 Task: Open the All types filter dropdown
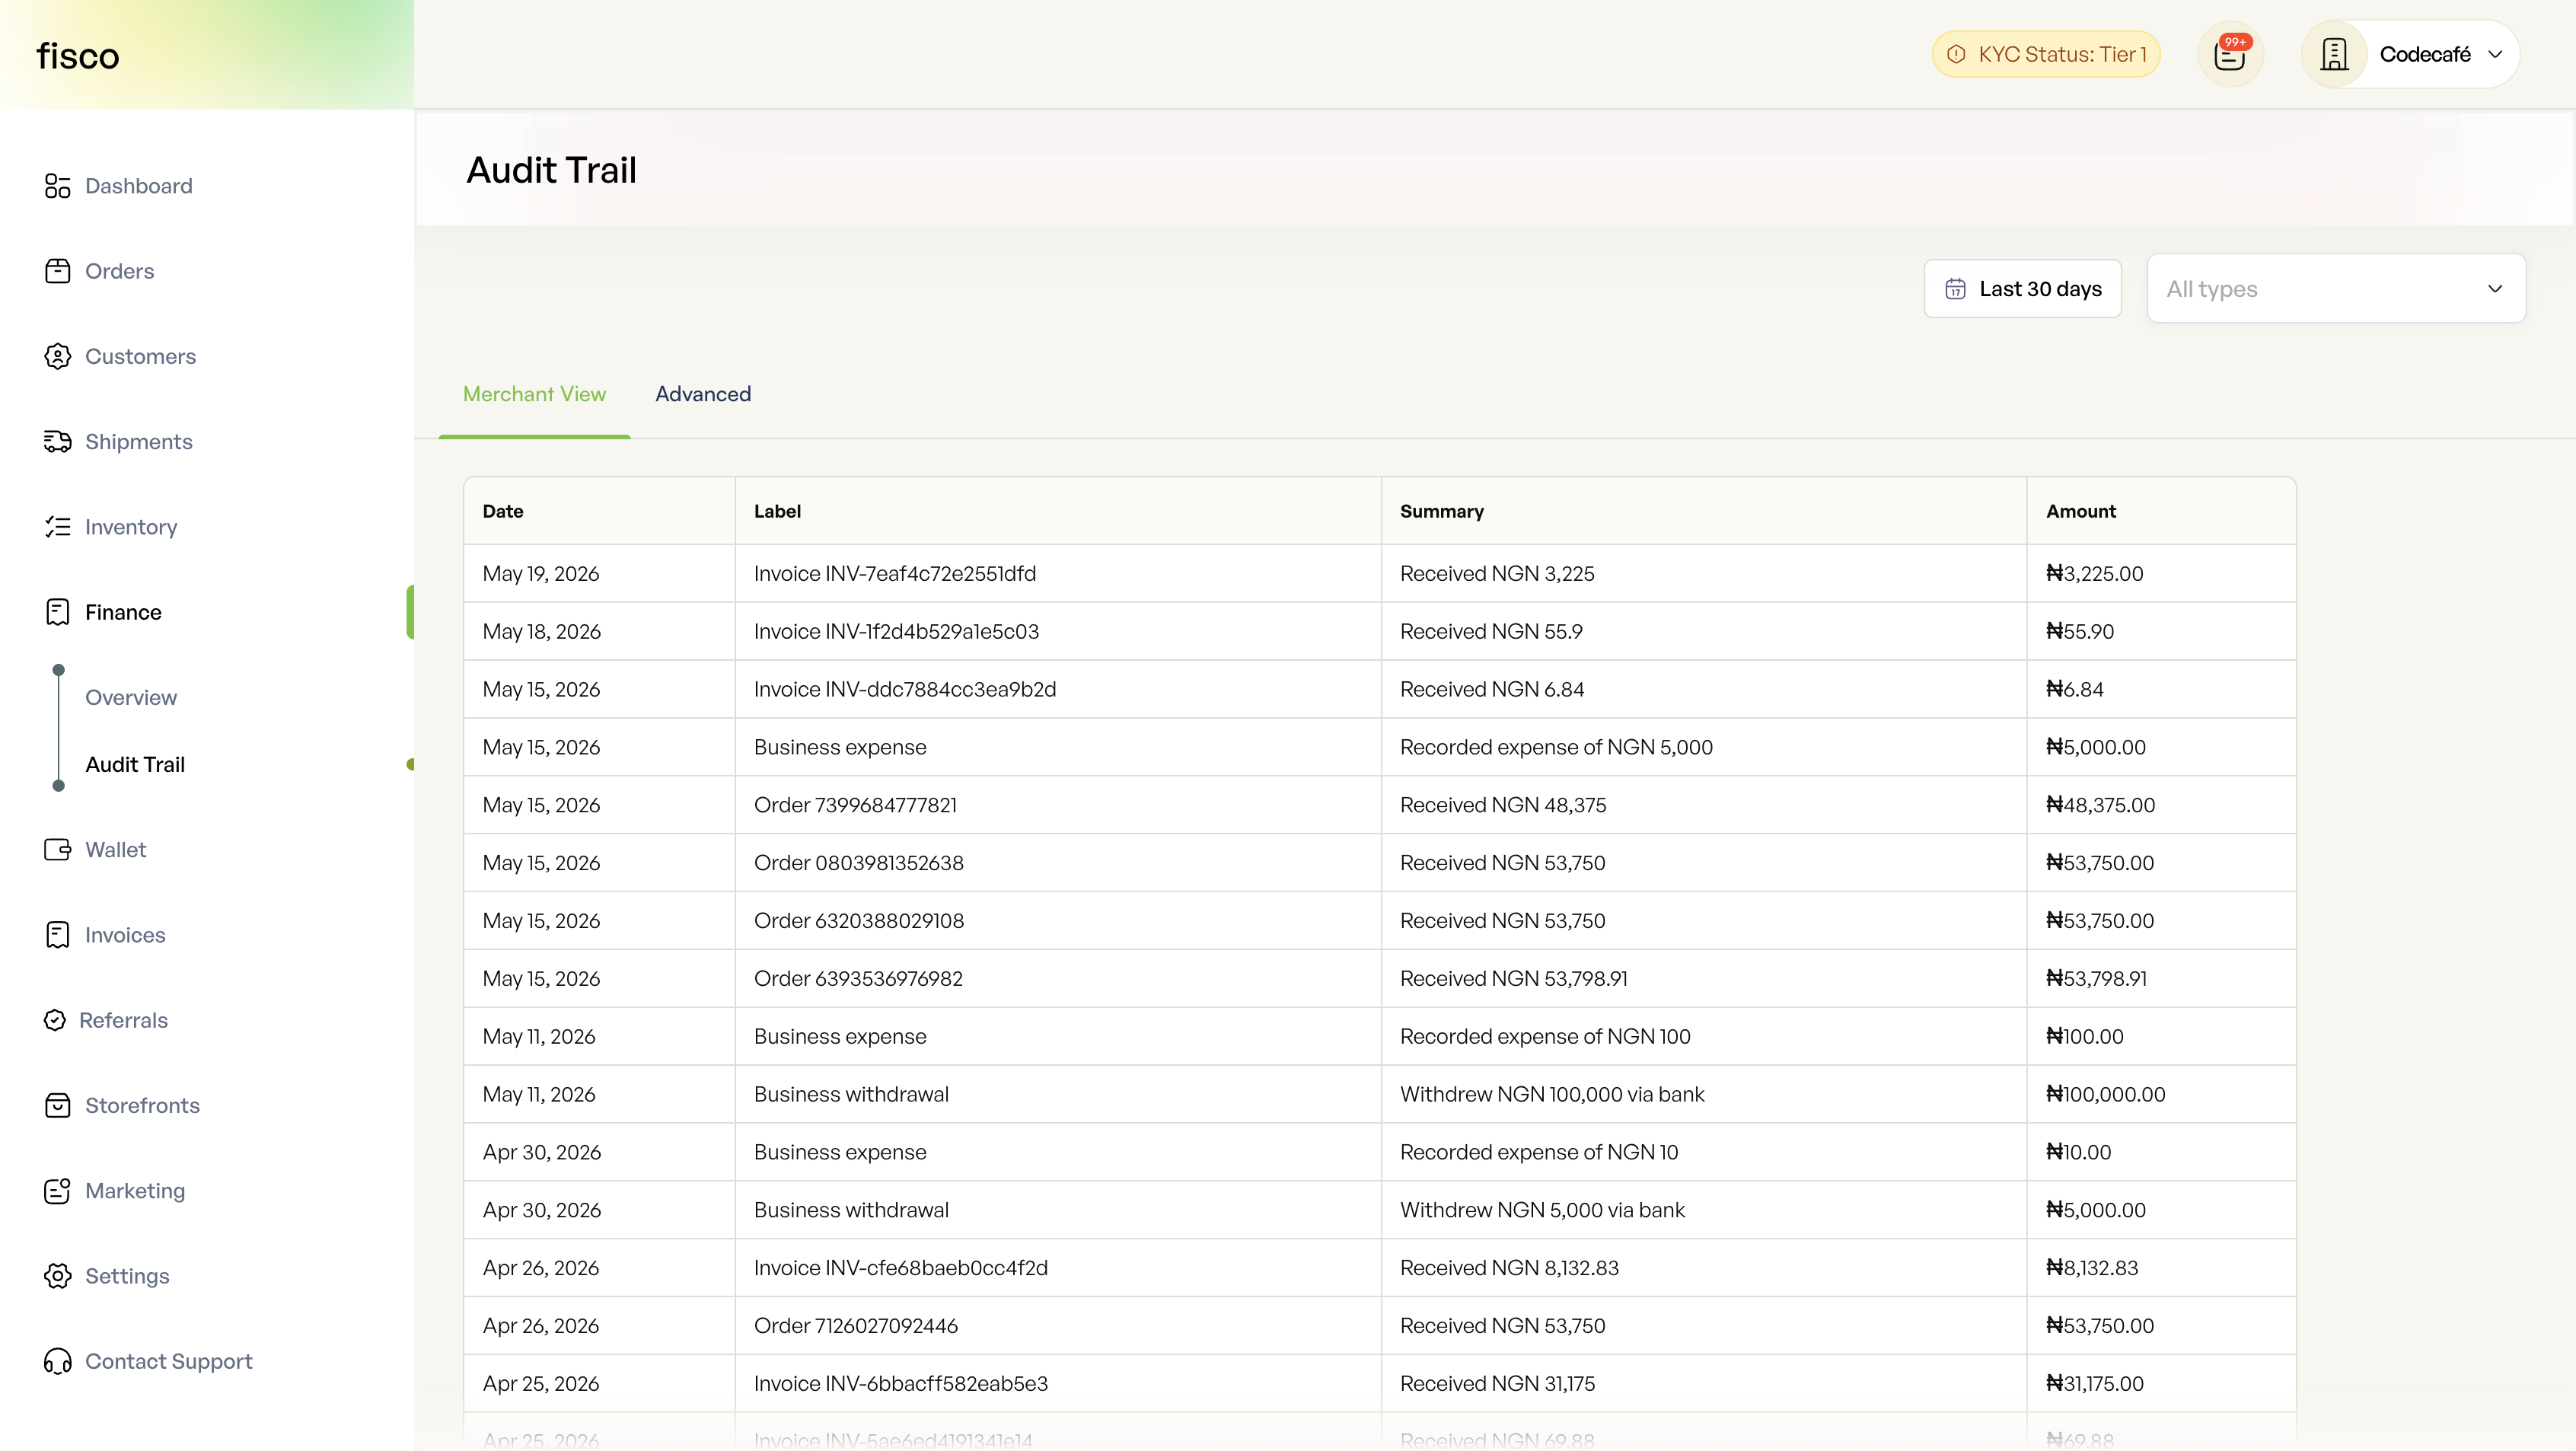point(2336,289)
